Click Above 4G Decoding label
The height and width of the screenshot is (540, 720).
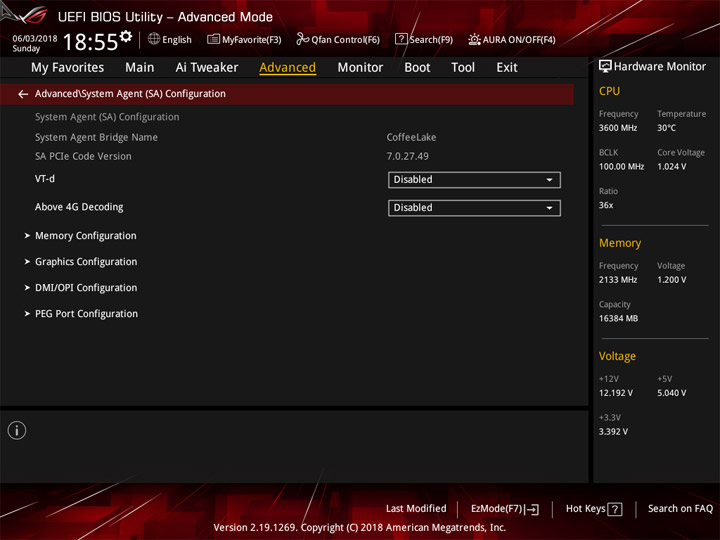(x=79, y=207)
